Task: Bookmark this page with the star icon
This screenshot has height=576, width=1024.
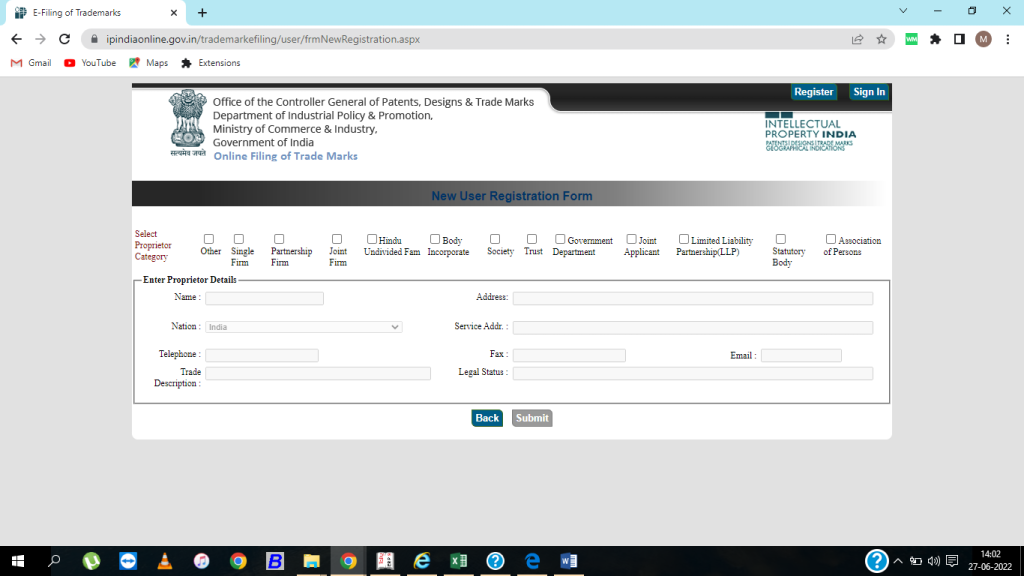Action: 881,39
